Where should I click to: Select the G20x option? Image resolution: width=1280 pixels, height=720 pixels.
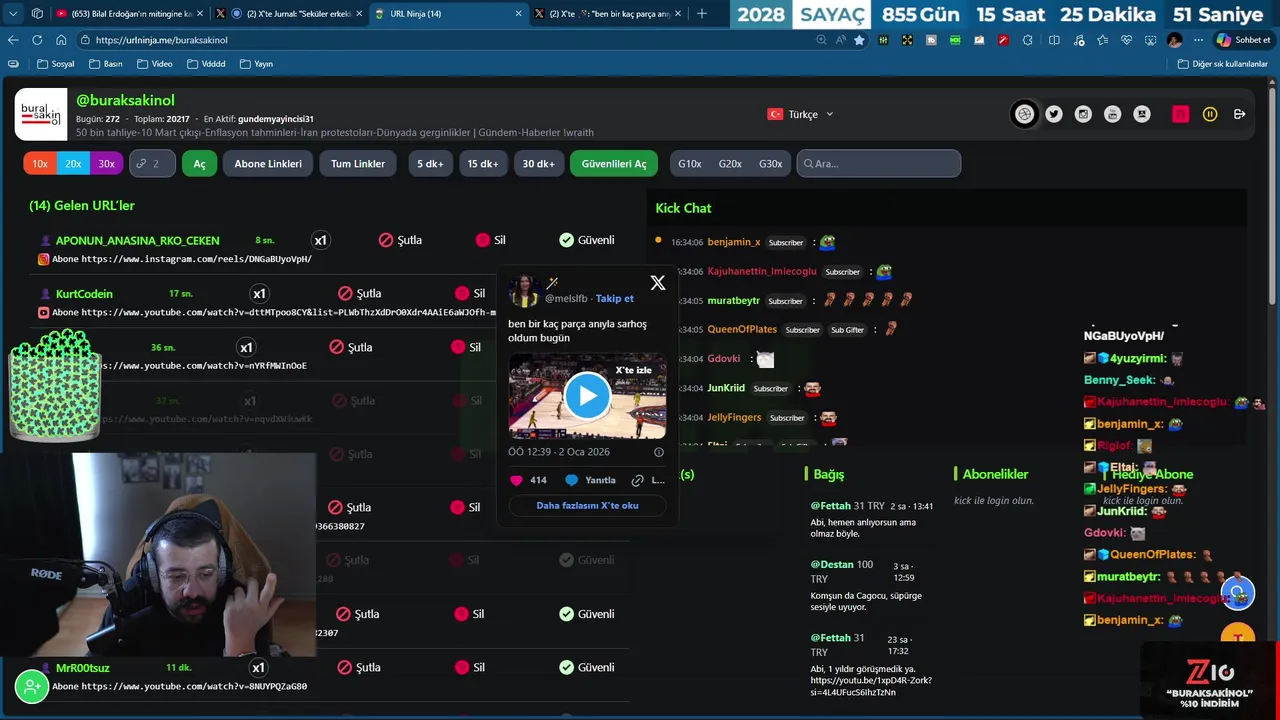[730, 163]
